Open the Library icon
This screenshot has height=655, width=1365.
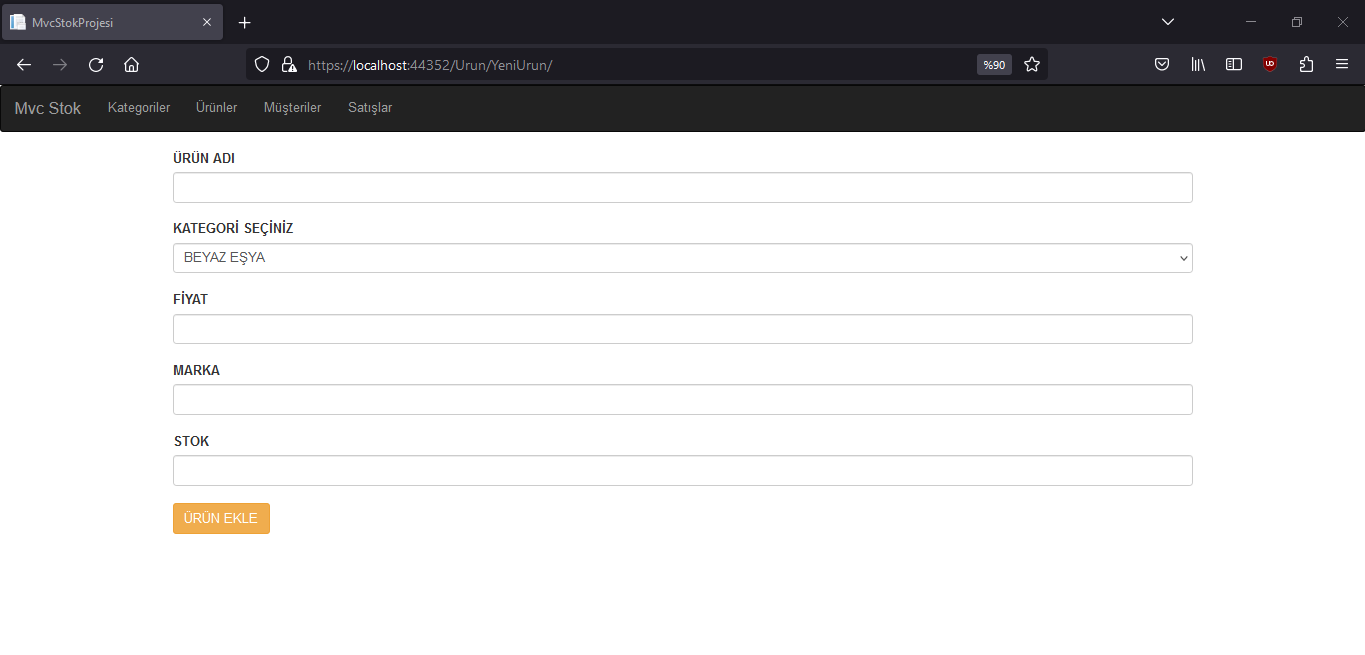point(1198,64)
